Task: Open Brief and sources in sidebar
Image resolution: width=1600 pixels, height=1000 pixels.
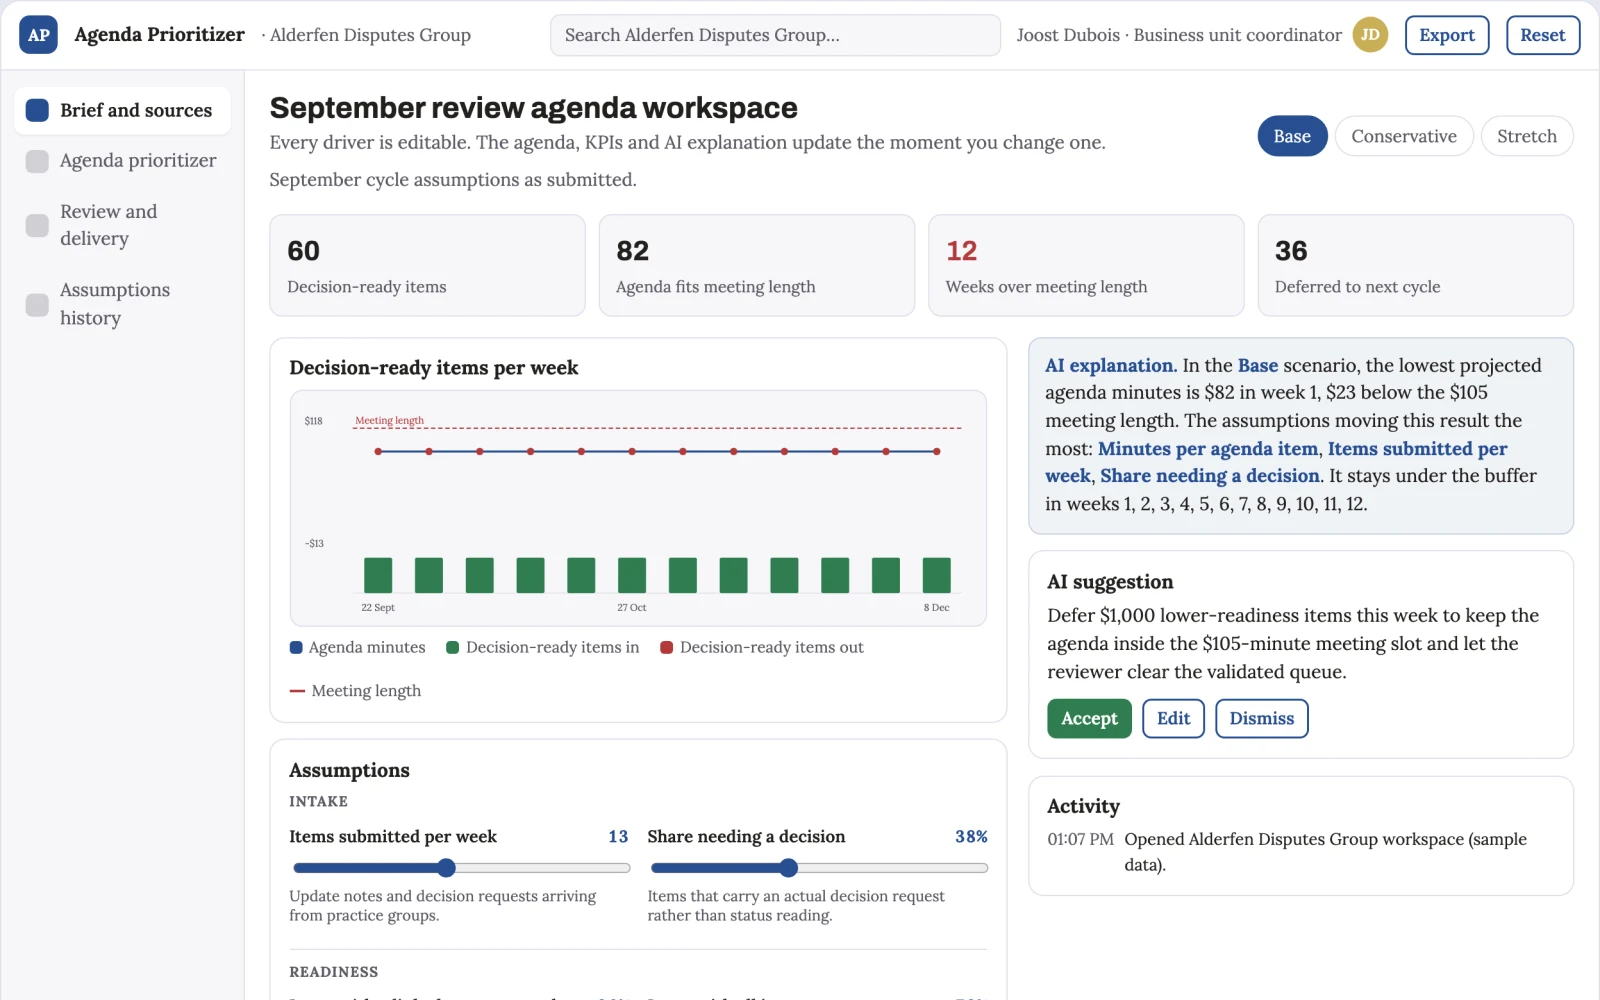Action: point(122,110)
